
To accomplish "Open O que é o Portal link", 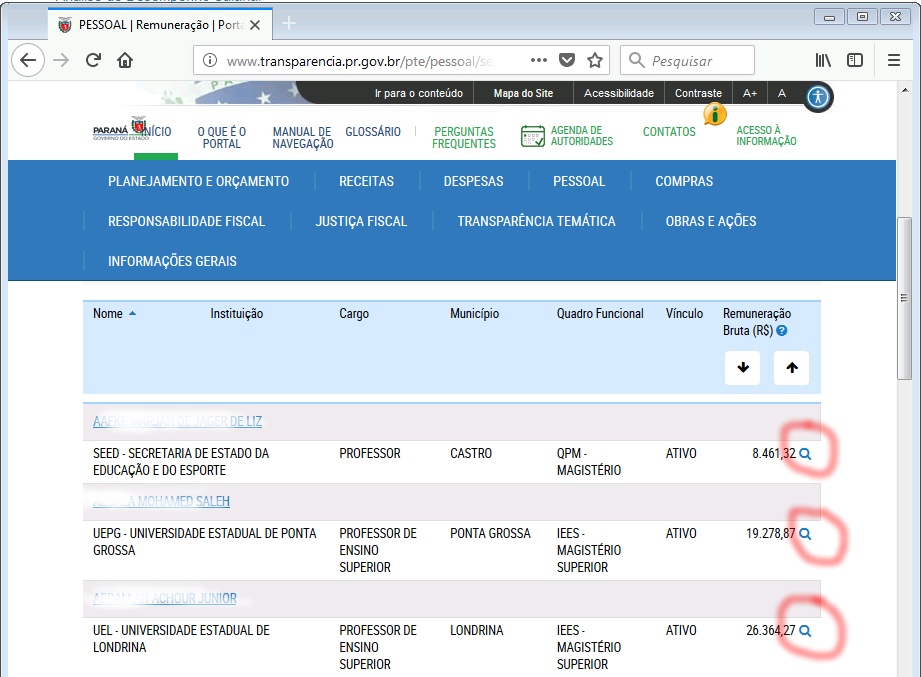I will pos(221,137).
